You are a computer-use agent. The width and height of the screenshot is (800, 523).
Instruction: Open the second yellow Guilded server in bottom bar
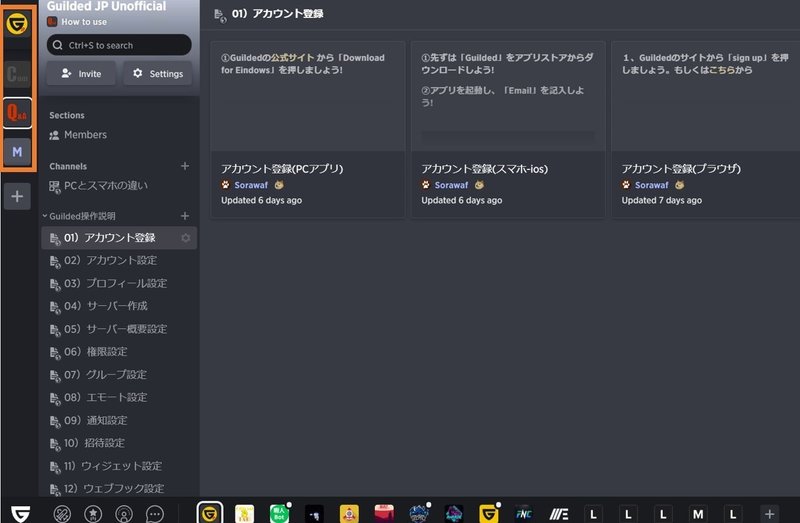(488, 513)
